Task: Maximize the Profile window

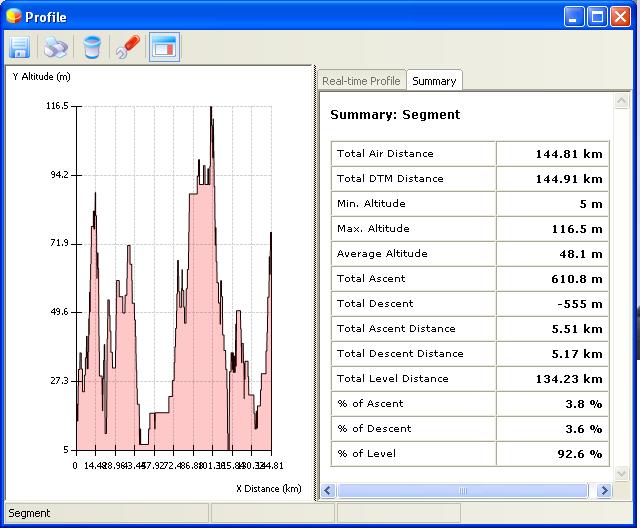Action: point(597,17)
